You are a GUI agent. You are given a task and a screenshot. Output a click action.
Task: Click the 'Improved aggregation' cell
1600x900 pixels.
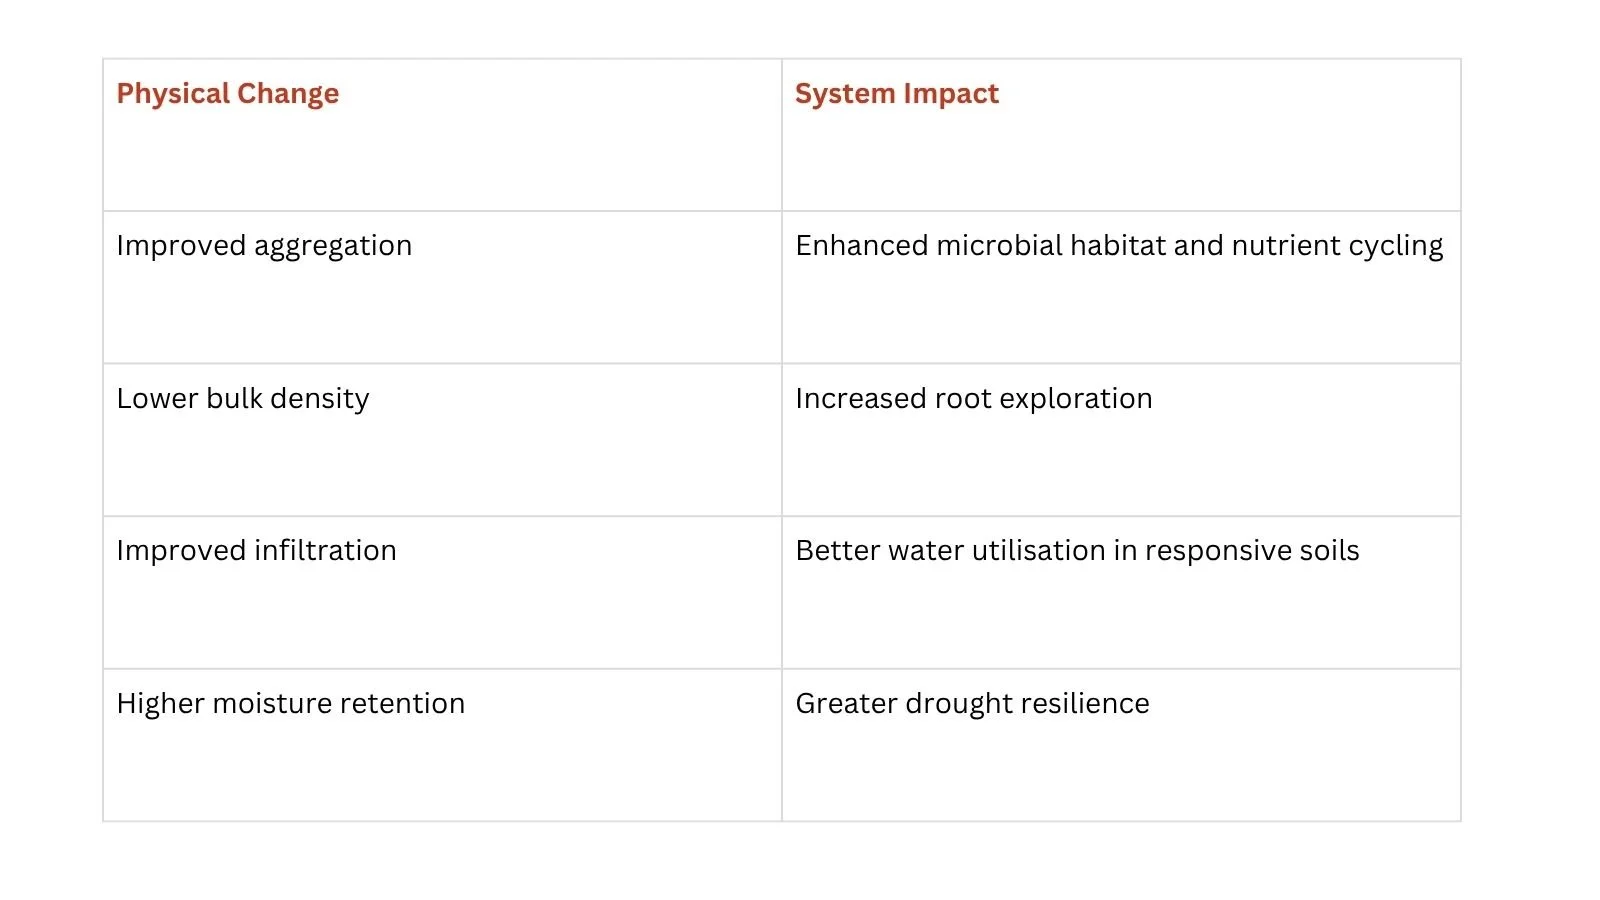coord(442,287)
